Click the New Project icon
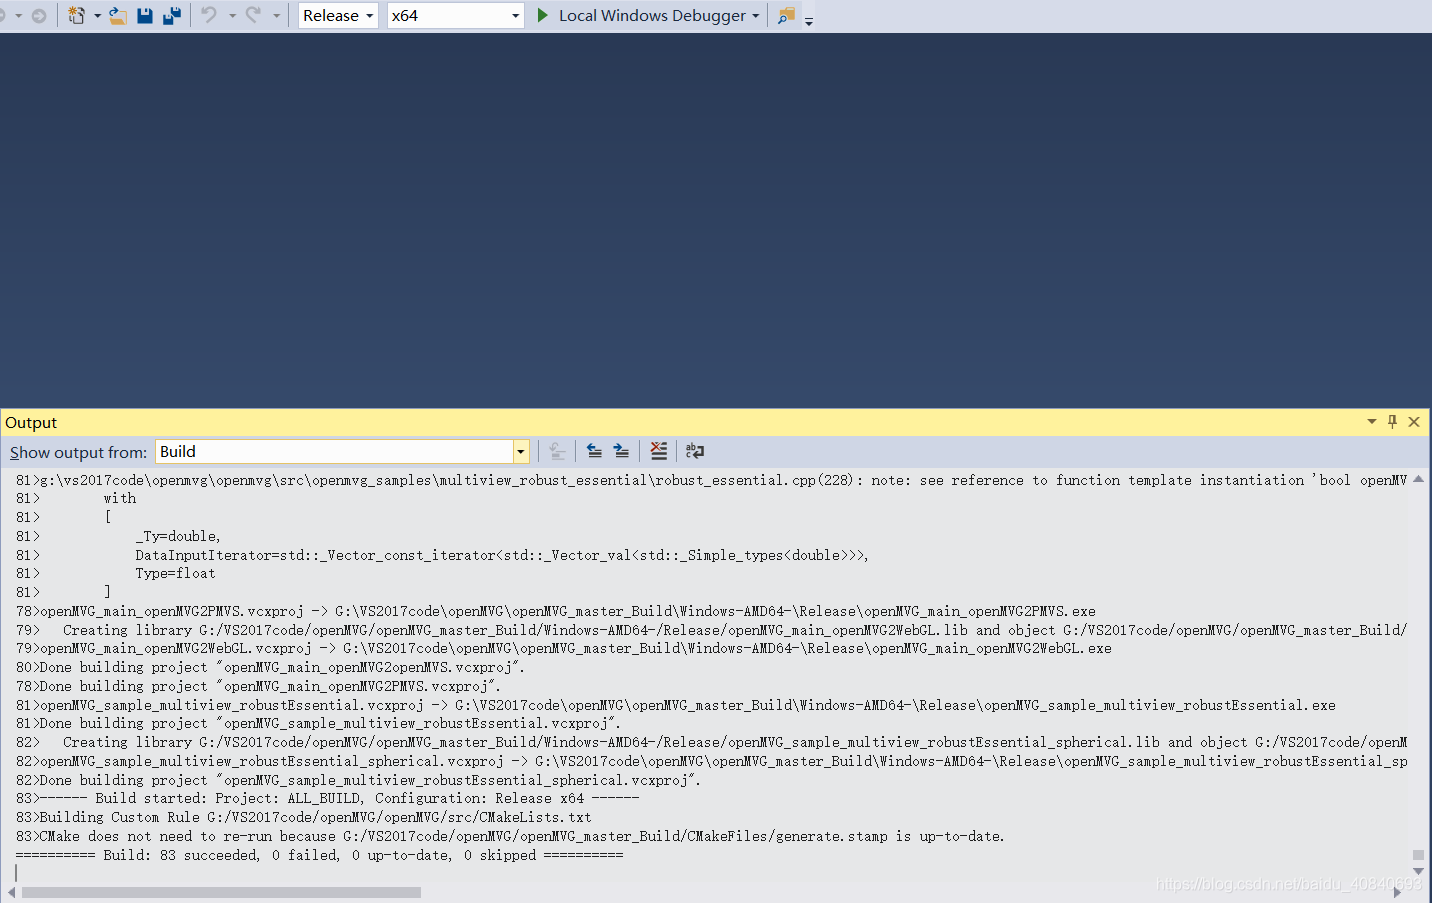1432x903 pixels. [x=77, y=15]
